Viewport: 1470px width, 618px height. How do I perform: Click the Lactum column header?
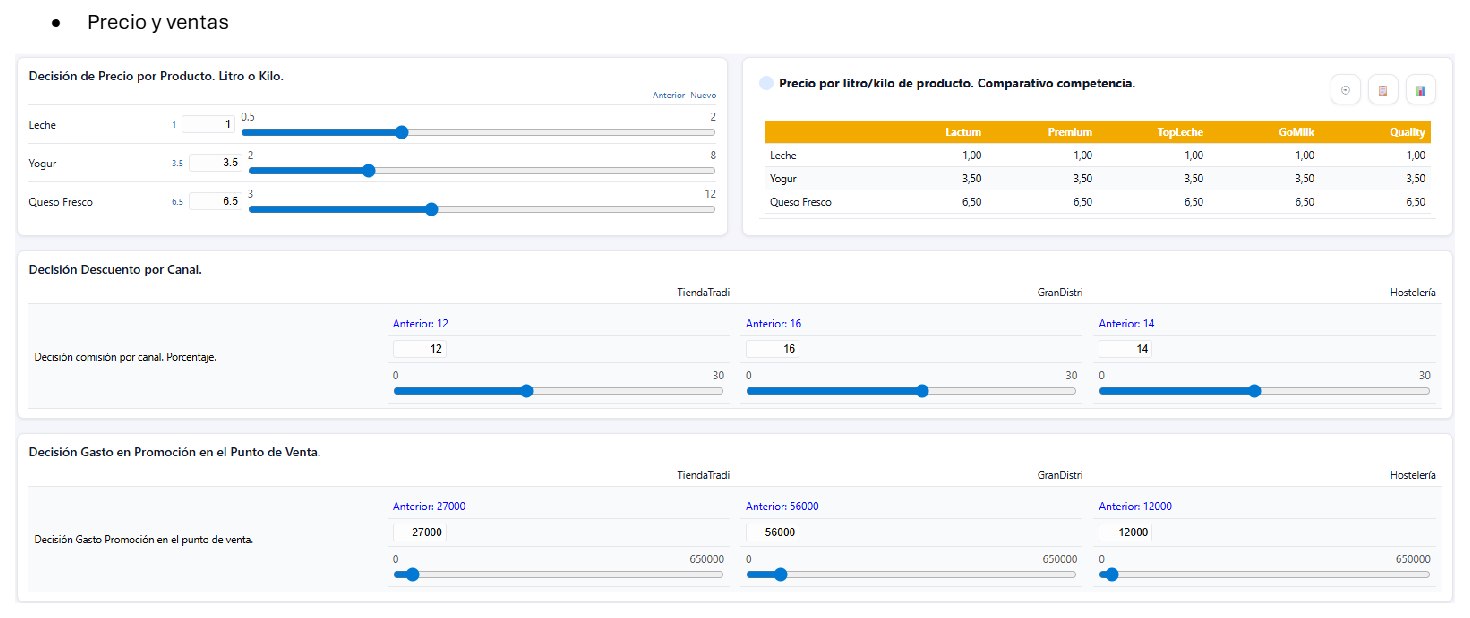point(963,132)
